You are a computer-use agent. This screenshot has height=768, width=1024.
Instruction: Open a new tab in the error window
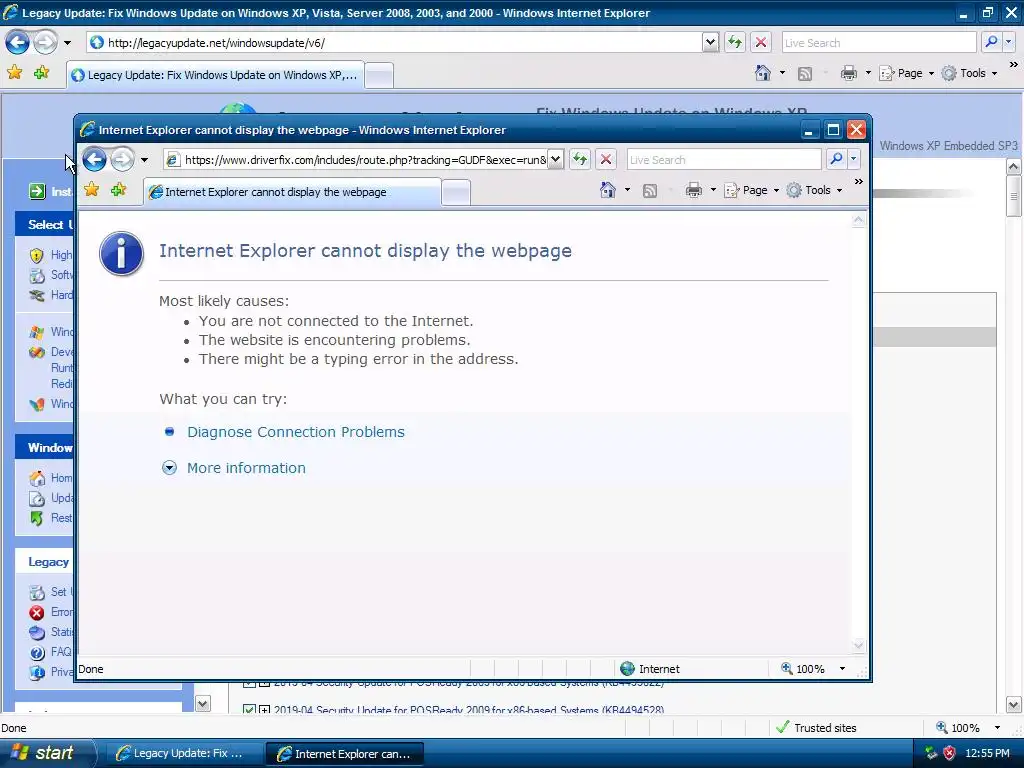456,193
